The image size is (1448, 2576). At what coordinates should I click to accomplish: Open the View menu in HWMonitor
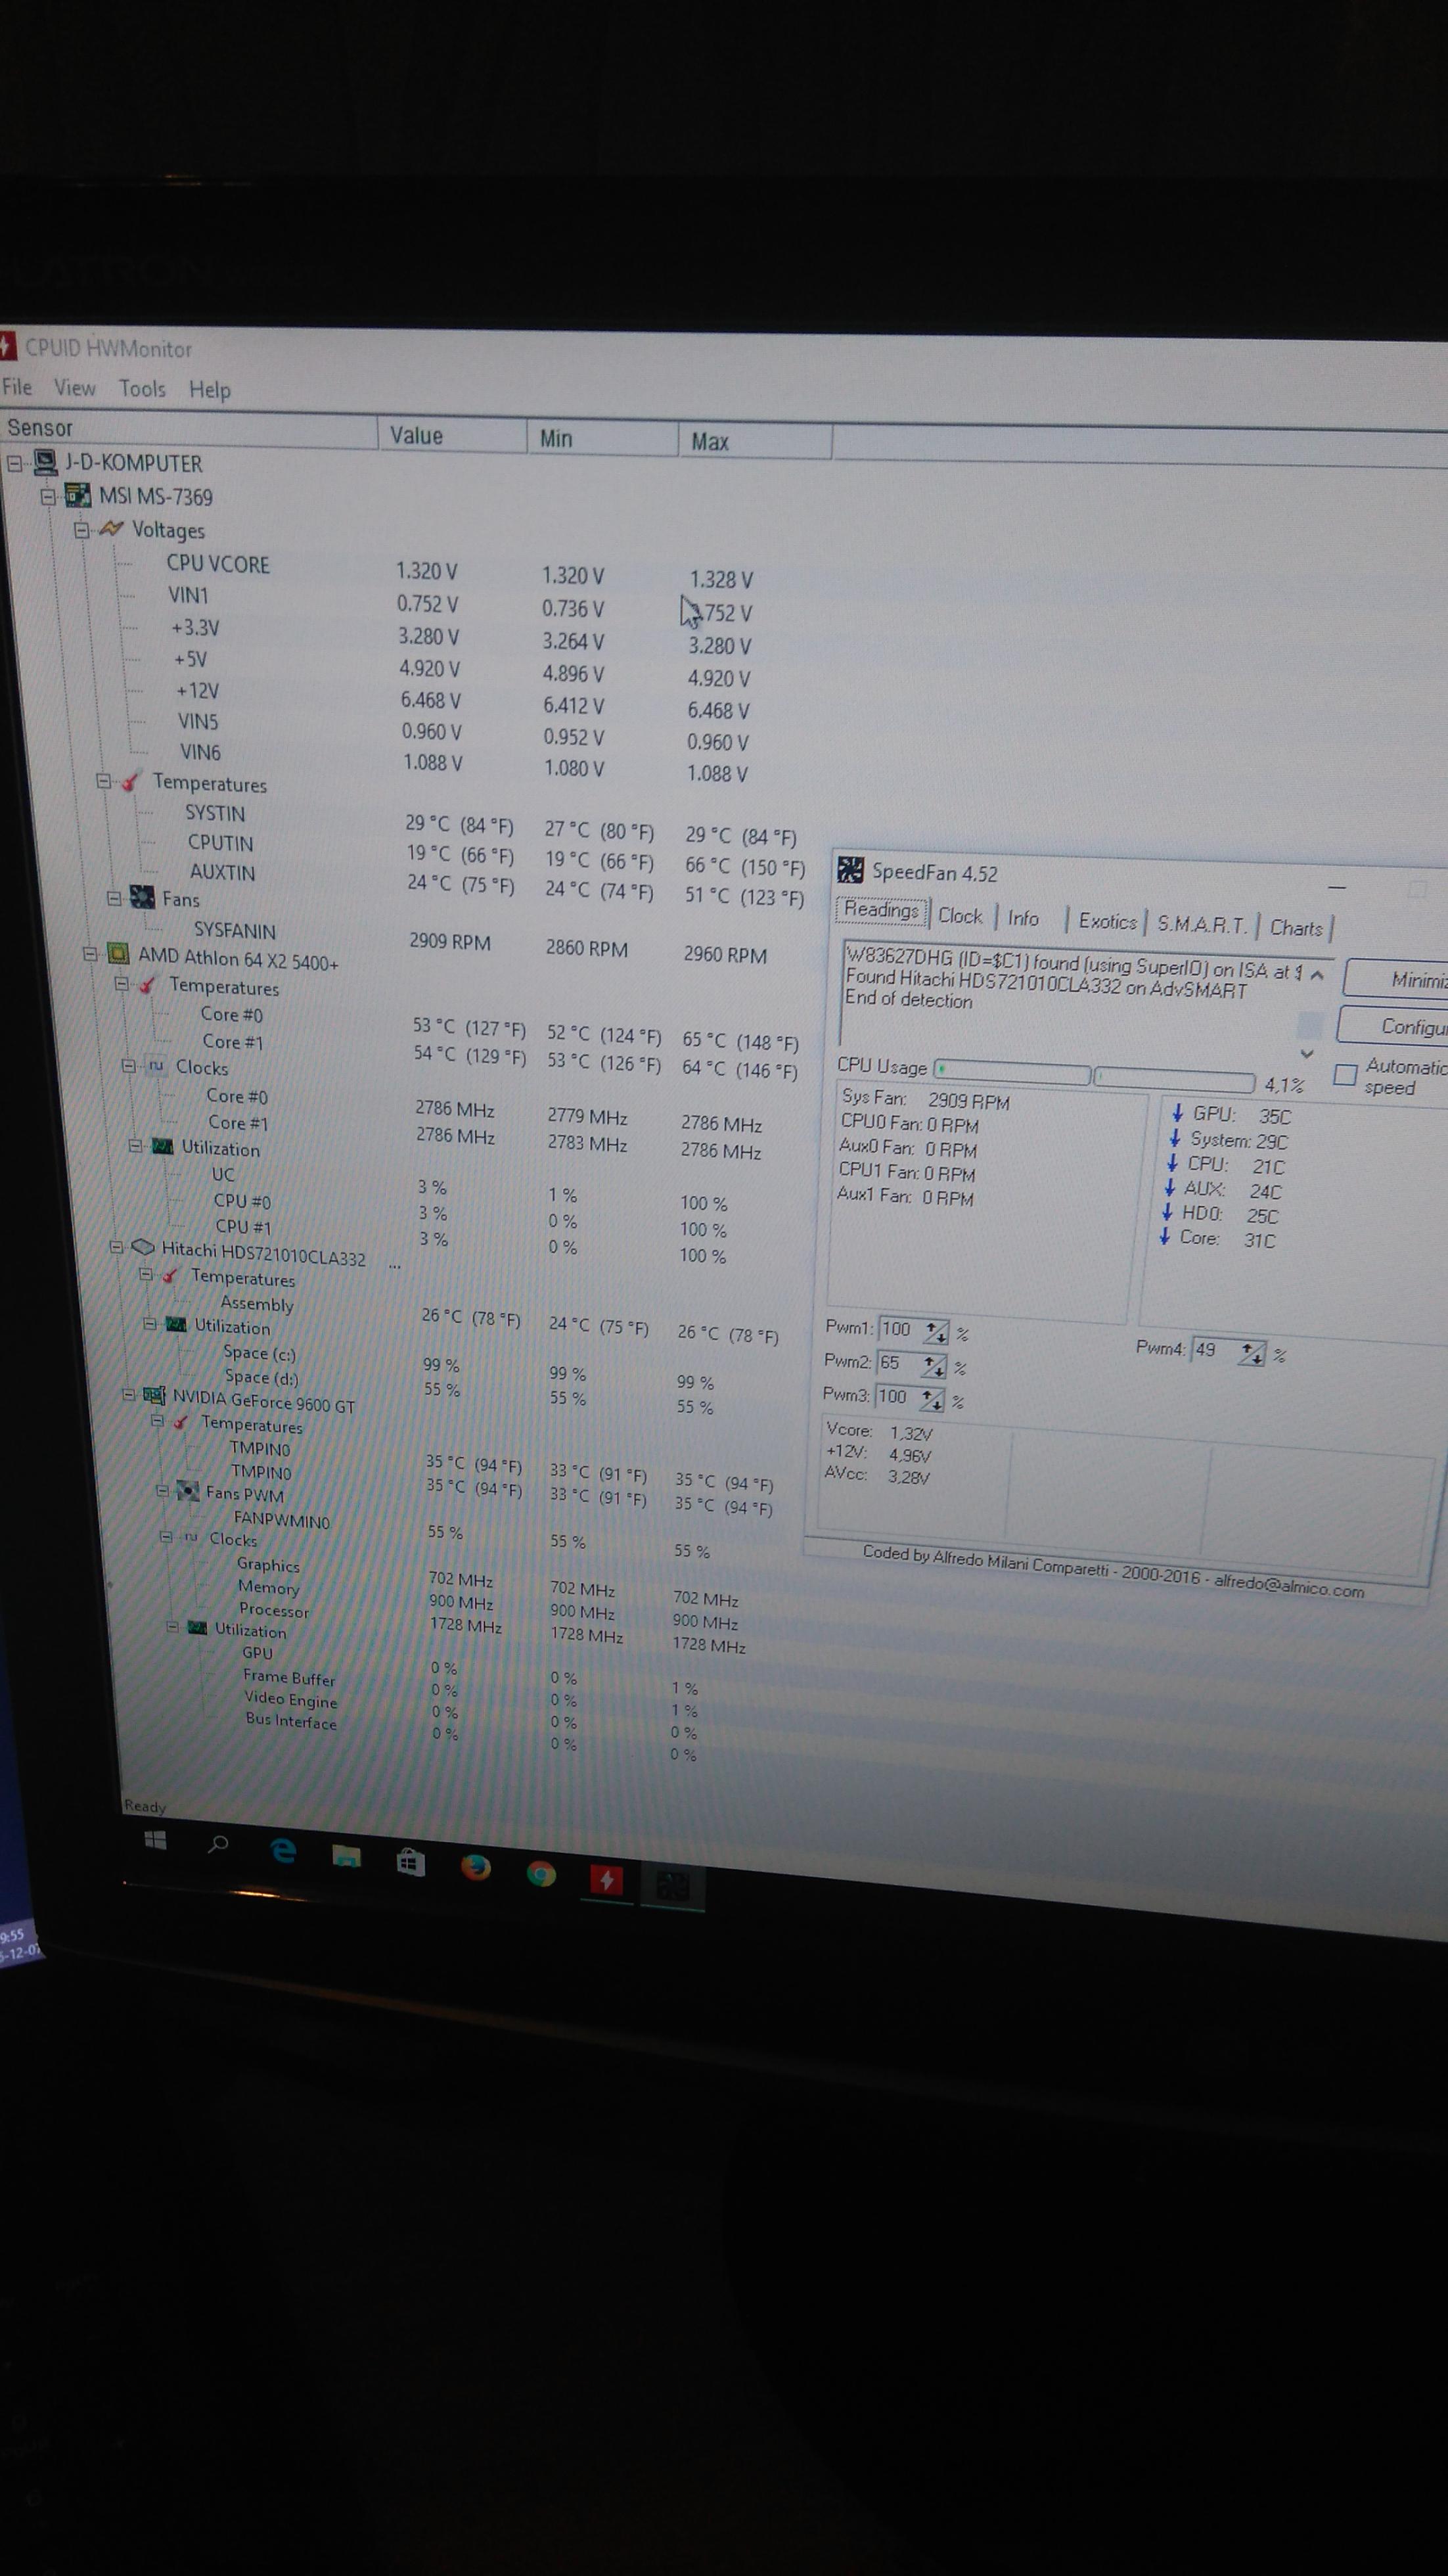pyautogui.click(x=75, y=388)
